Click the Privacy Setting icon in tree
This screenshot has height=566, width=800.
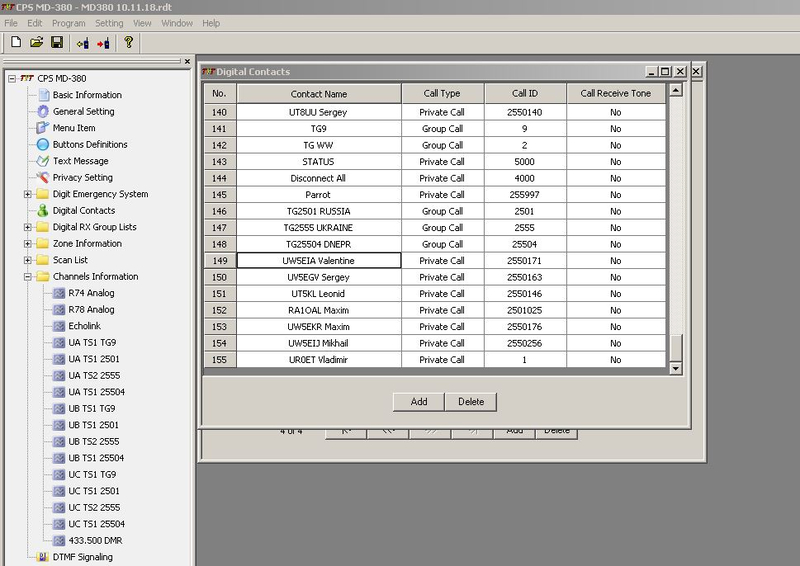tap(43, 177)
